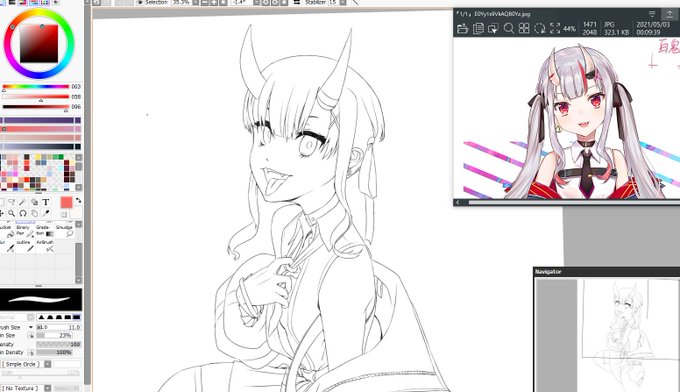Image resolution: width=680 pixels, height=392 pixels.
Task: Adjust the Brush Size slider 11.0
Action: (x=59, y=327)
